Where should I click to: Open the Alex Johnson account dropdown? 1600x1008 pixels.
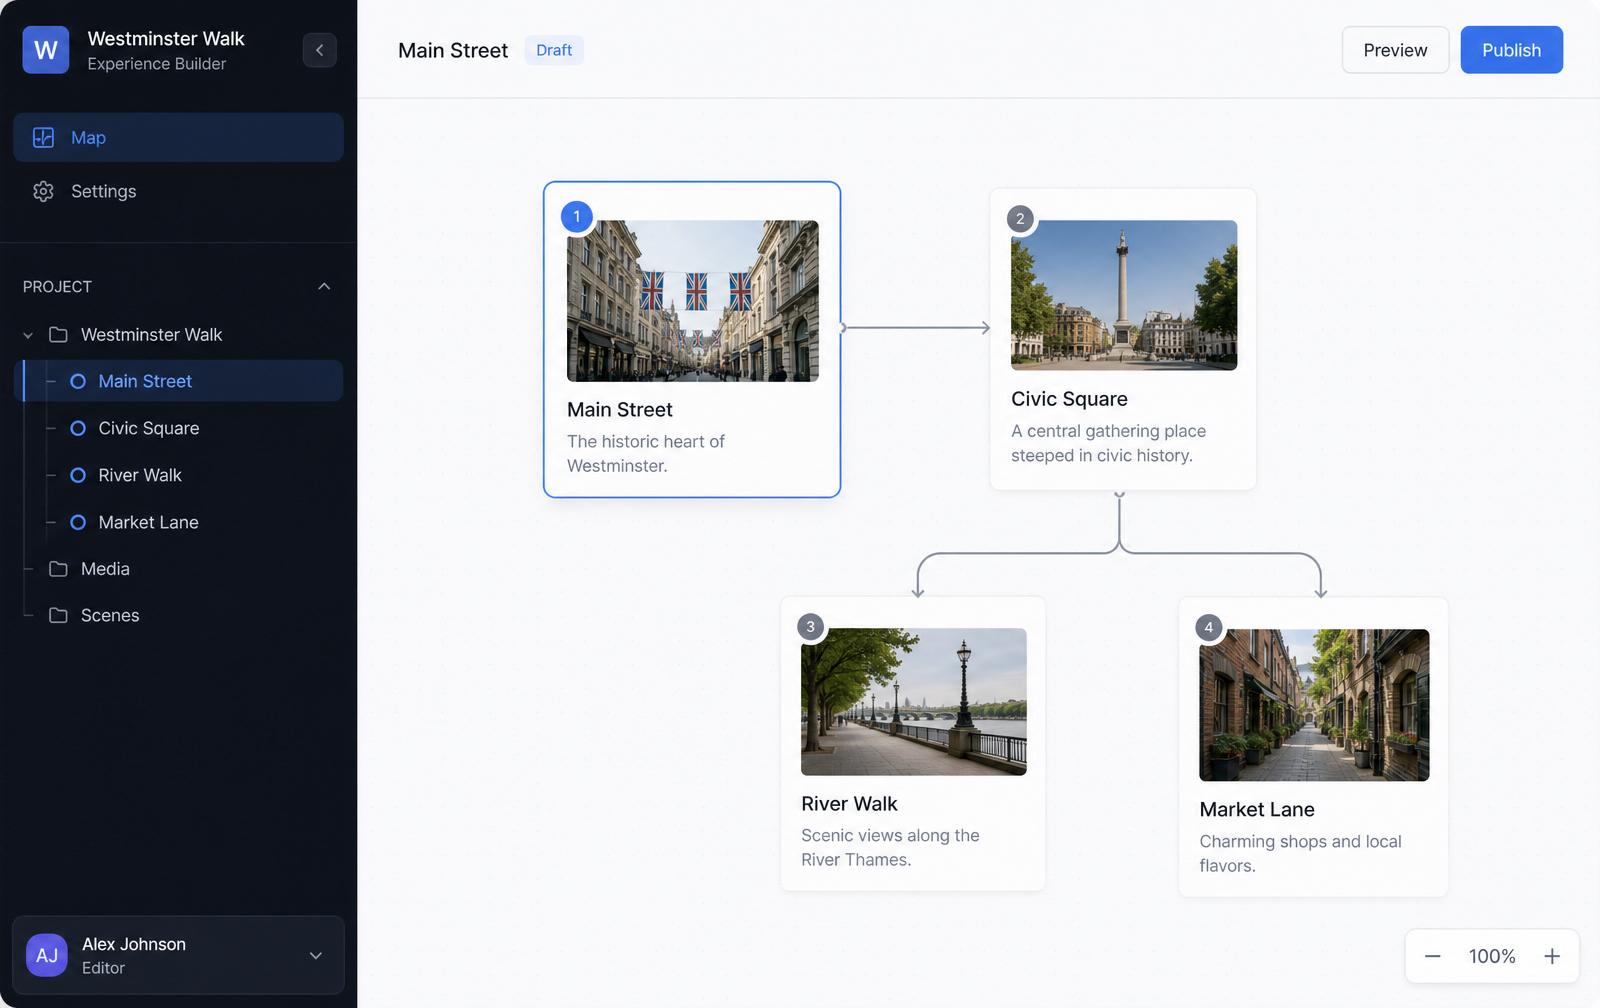coord(316,955)
